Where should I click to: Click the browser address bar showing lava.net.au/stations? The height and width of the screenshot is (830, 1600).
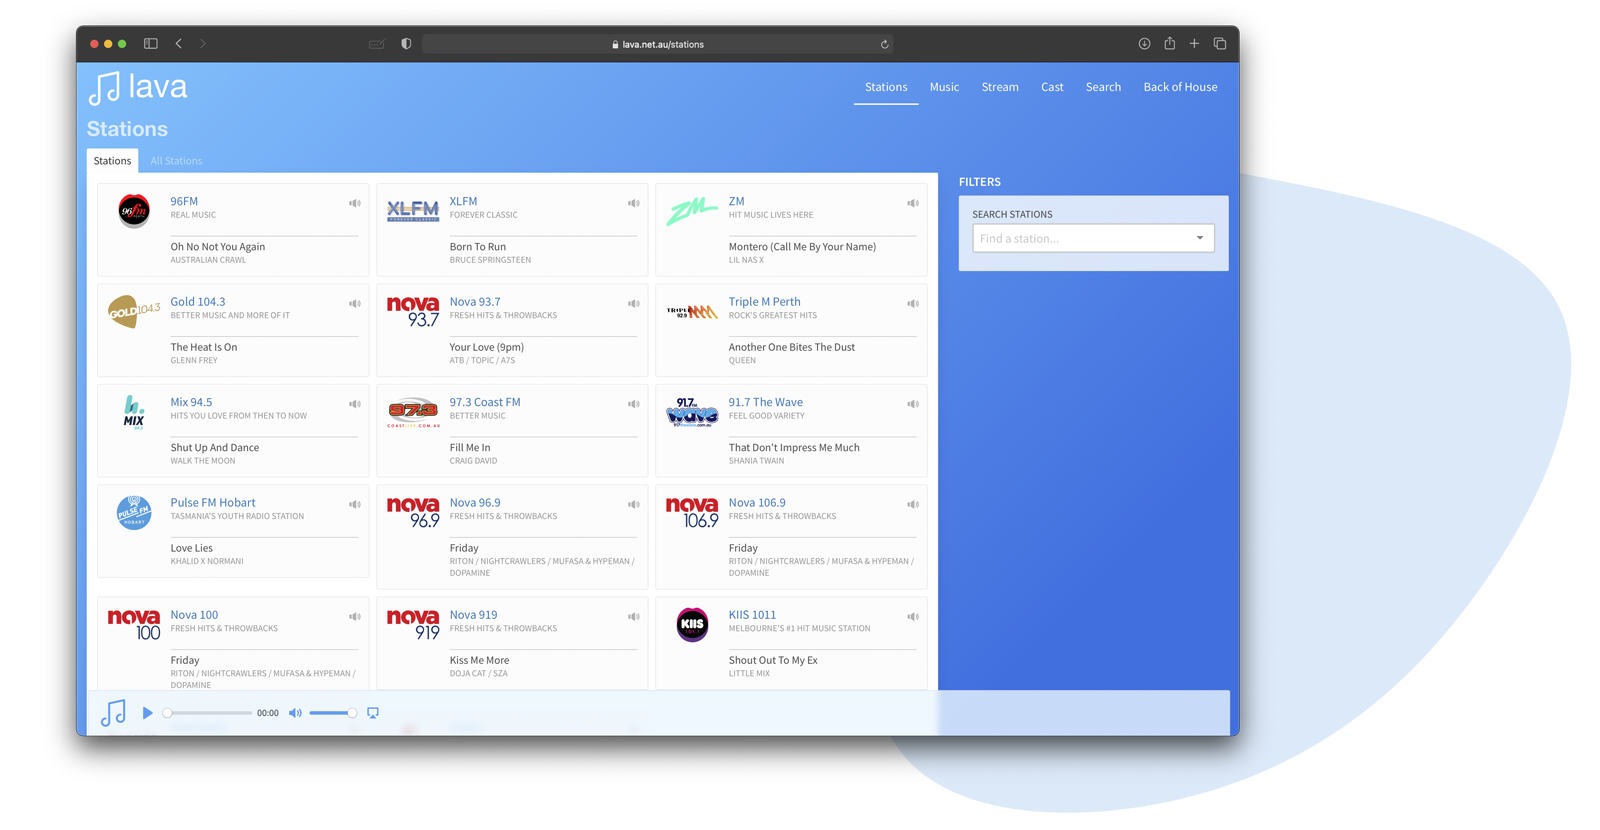tap(657, 44)
